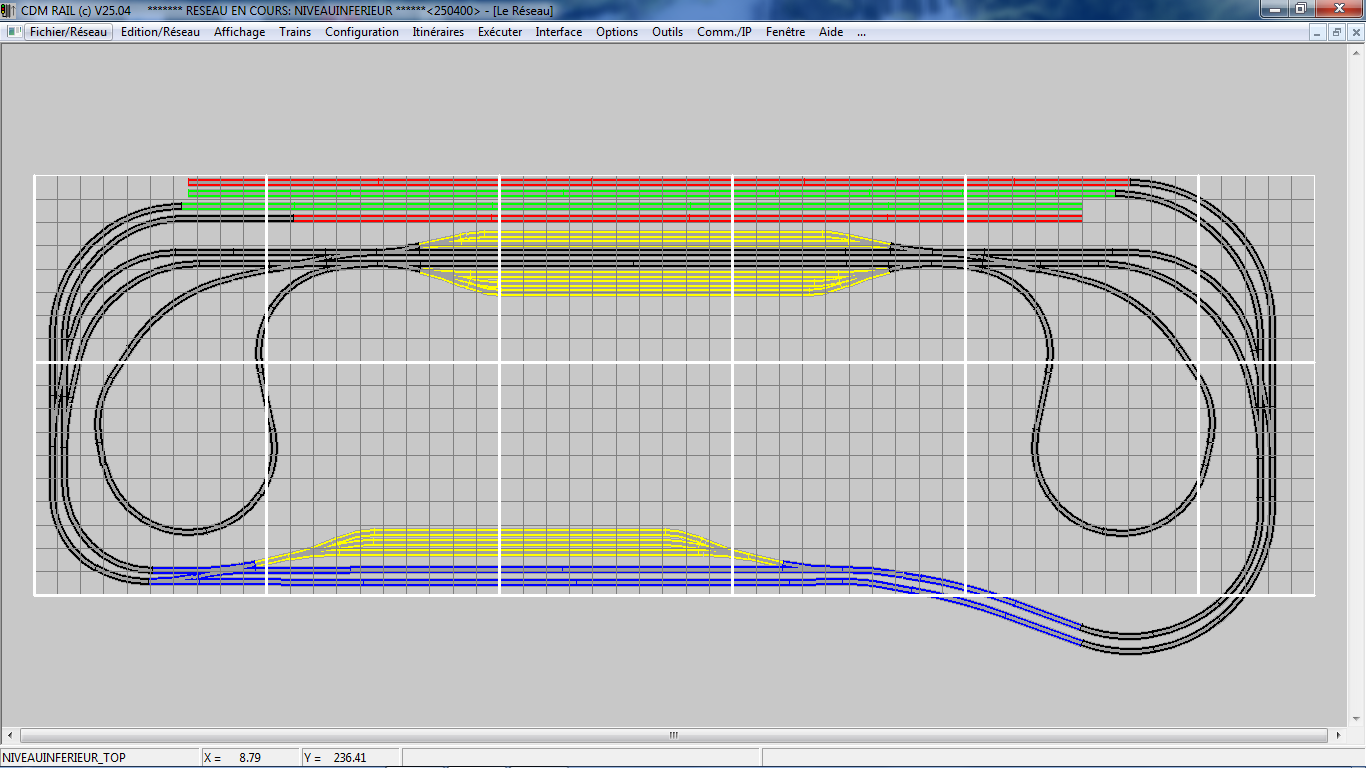
Task: Open the Itinéraires menu
Action: 438,32
